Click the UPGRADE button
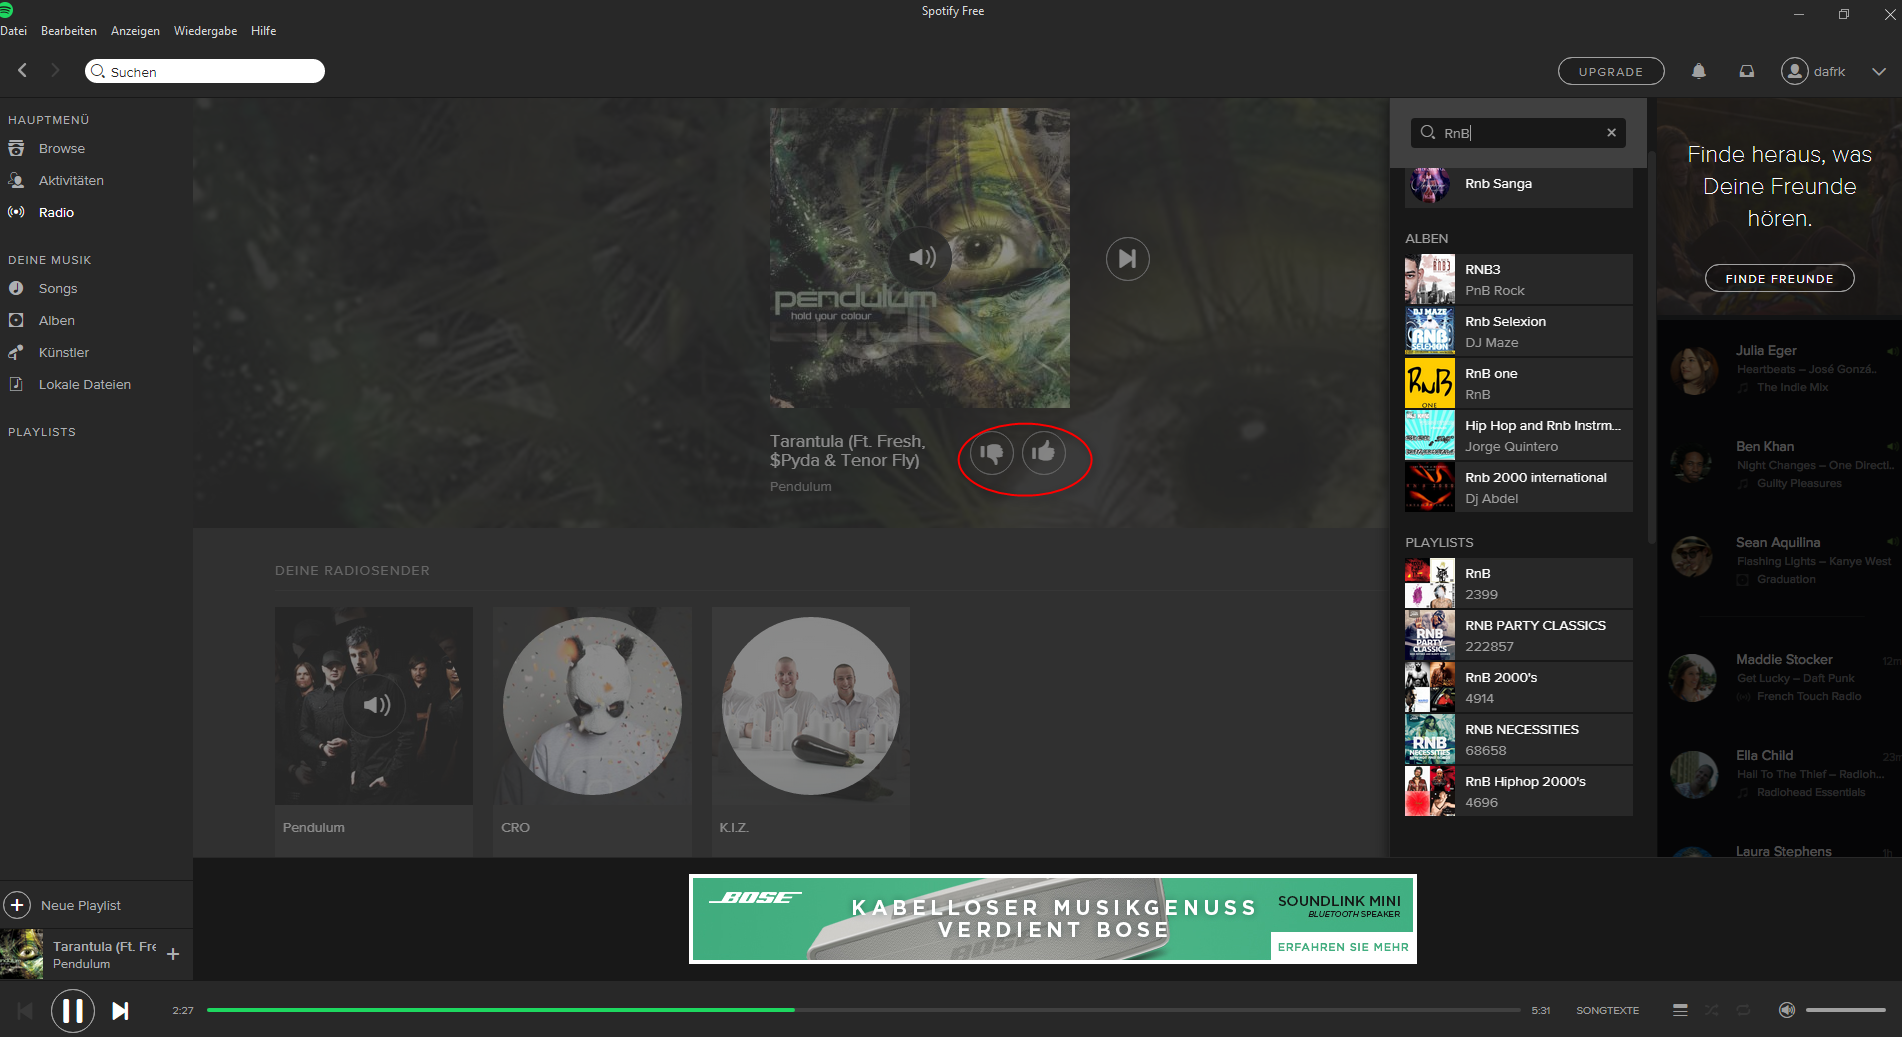The height and width of the screenshot is (1037, 1902). [1611, 71]
